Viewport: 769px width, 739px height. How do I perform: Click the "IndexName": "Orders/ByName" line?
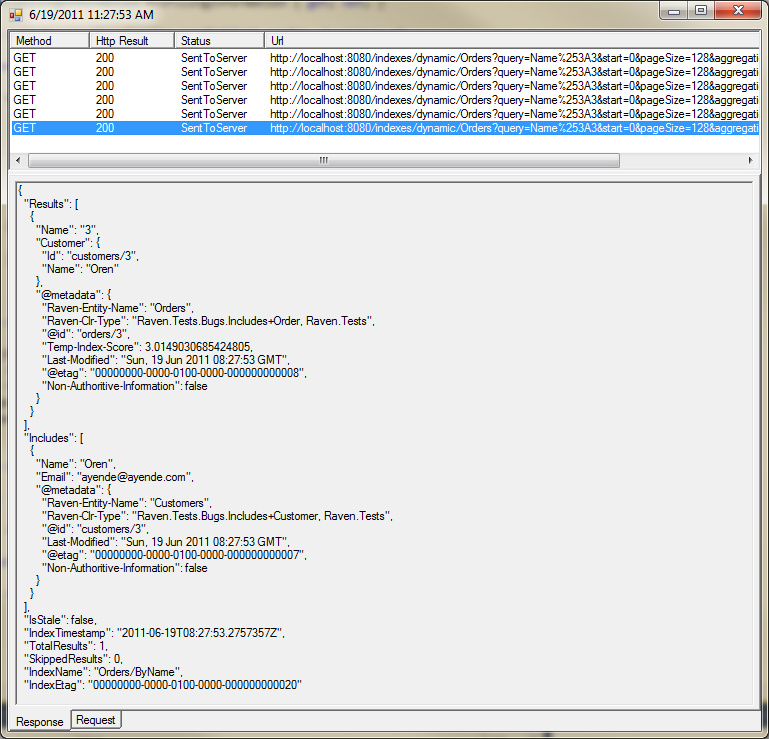pos(103,672)
